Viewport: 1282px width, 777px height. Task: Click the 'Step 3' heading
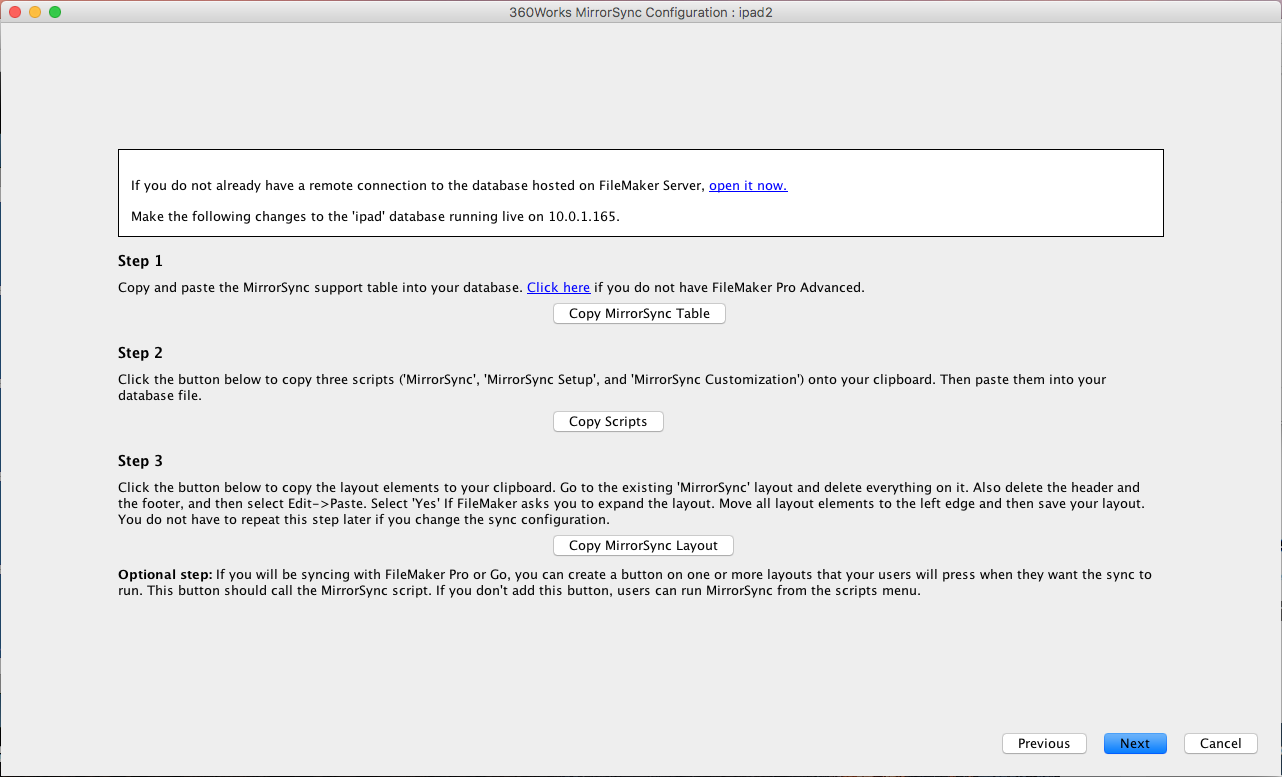140,461
